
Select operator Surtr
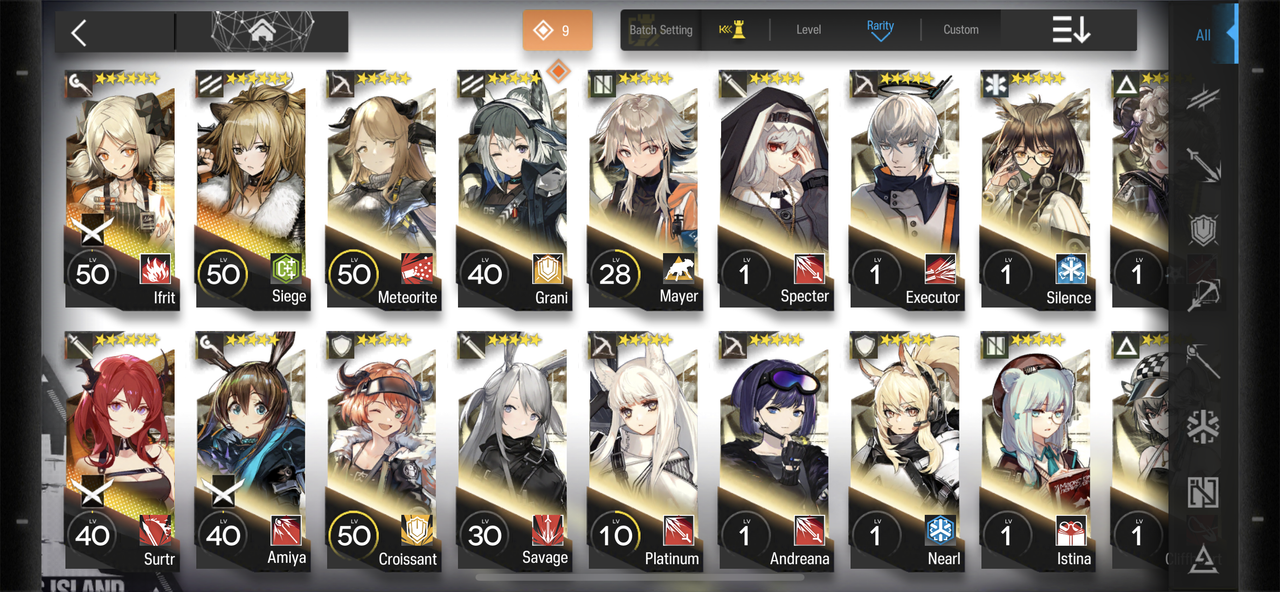click(120, 452)
